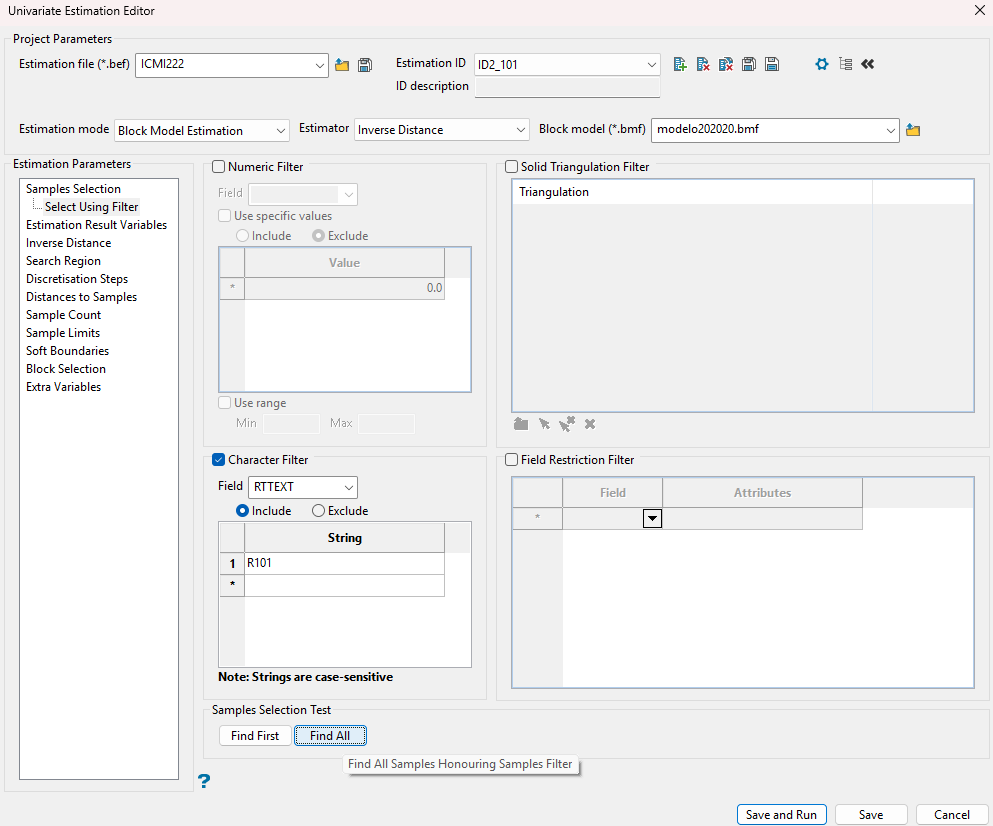Click the Find All button
993x826 pixels.
pos(330,735)
